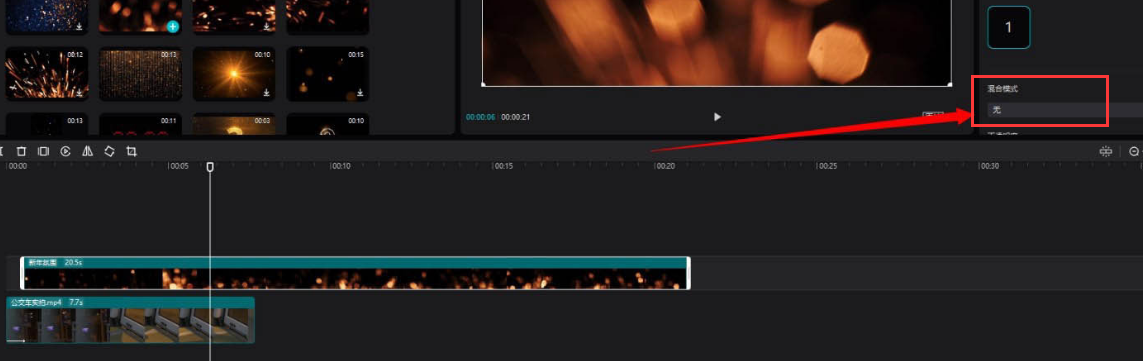Select the 00:10 golden starburst thumbnail

(234, 74)
